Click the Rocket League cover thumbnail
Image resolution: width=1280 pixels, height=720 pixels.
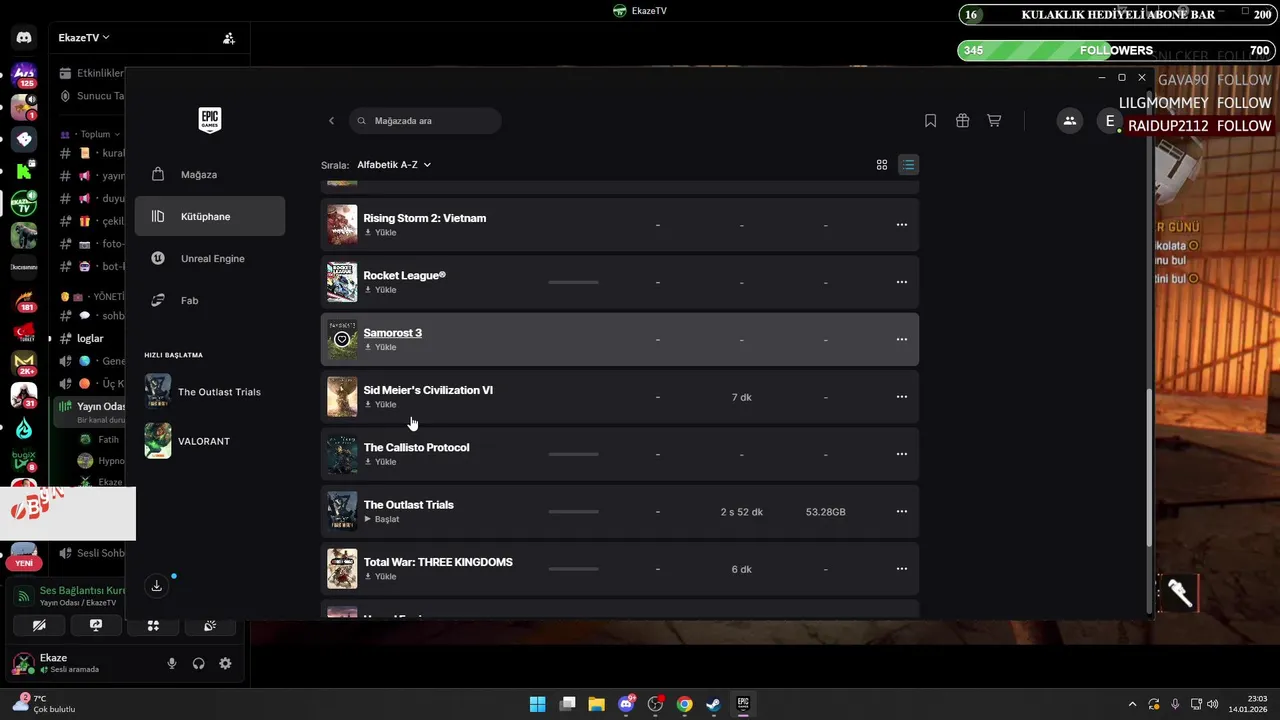click(342, 282)
